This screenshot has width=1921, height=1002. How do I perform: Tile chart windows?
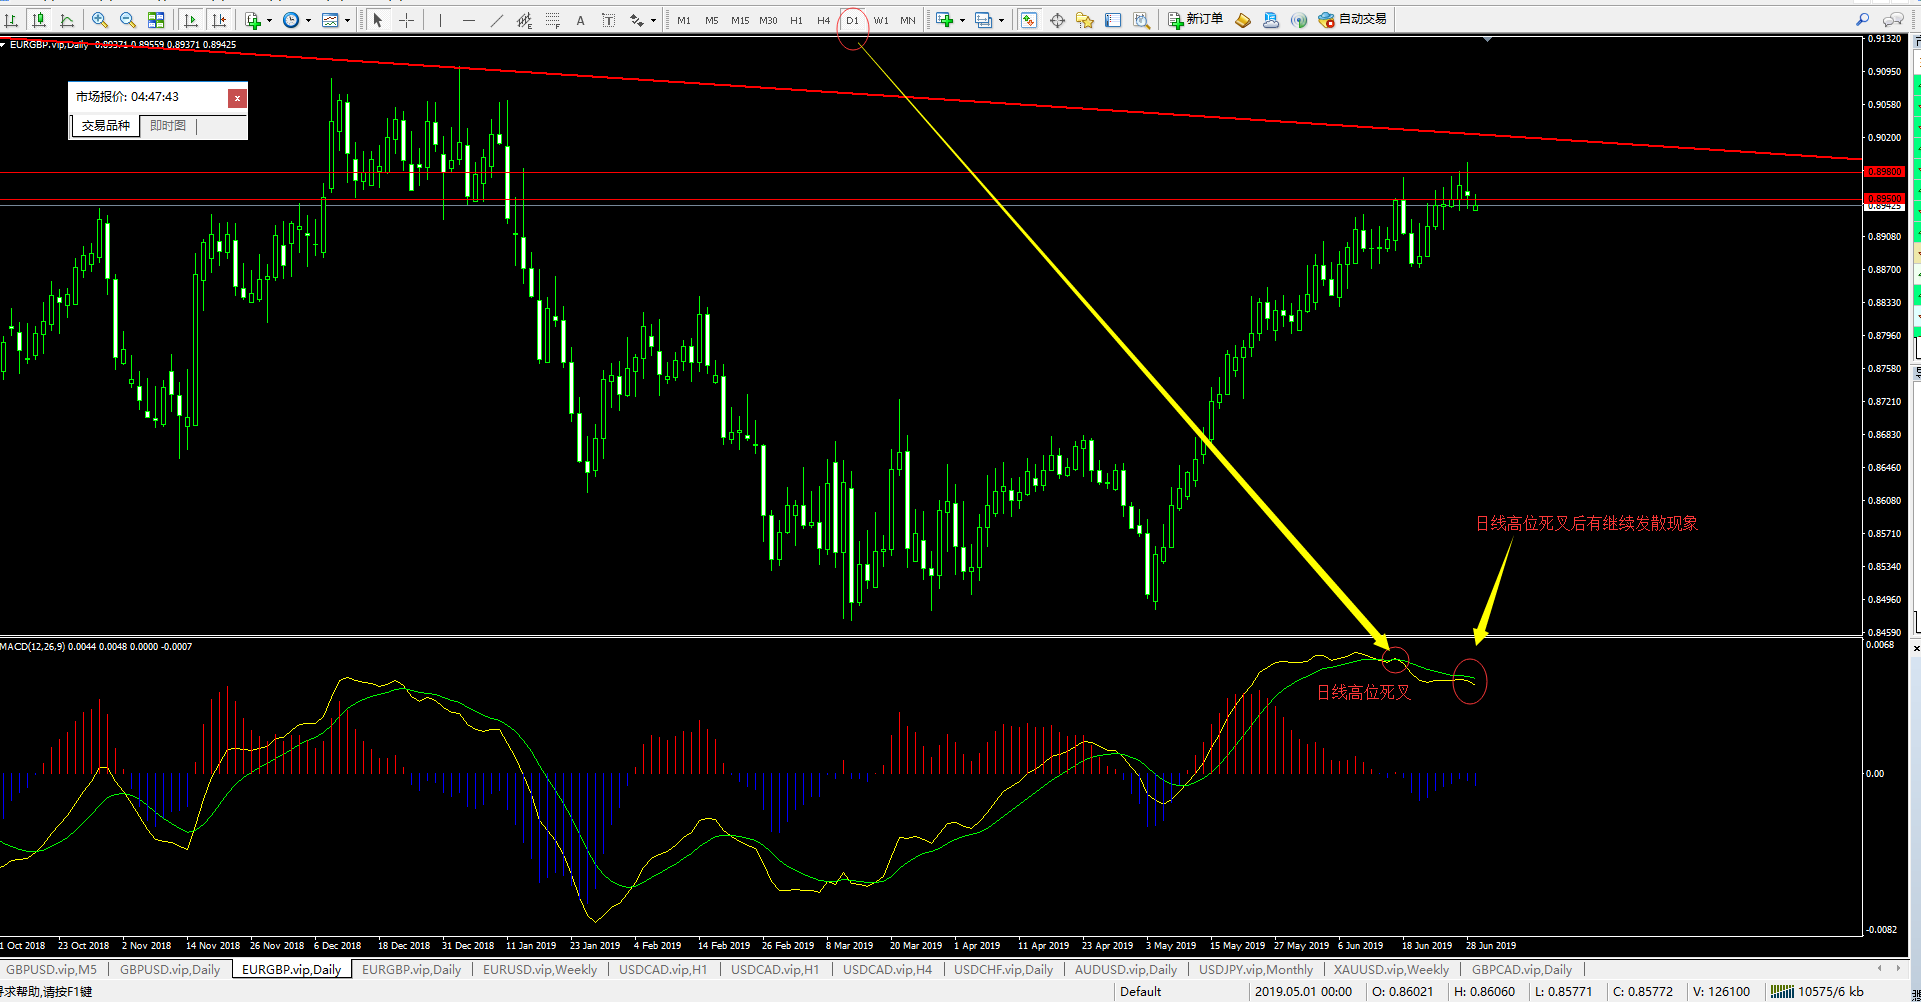tap(156, 20)
